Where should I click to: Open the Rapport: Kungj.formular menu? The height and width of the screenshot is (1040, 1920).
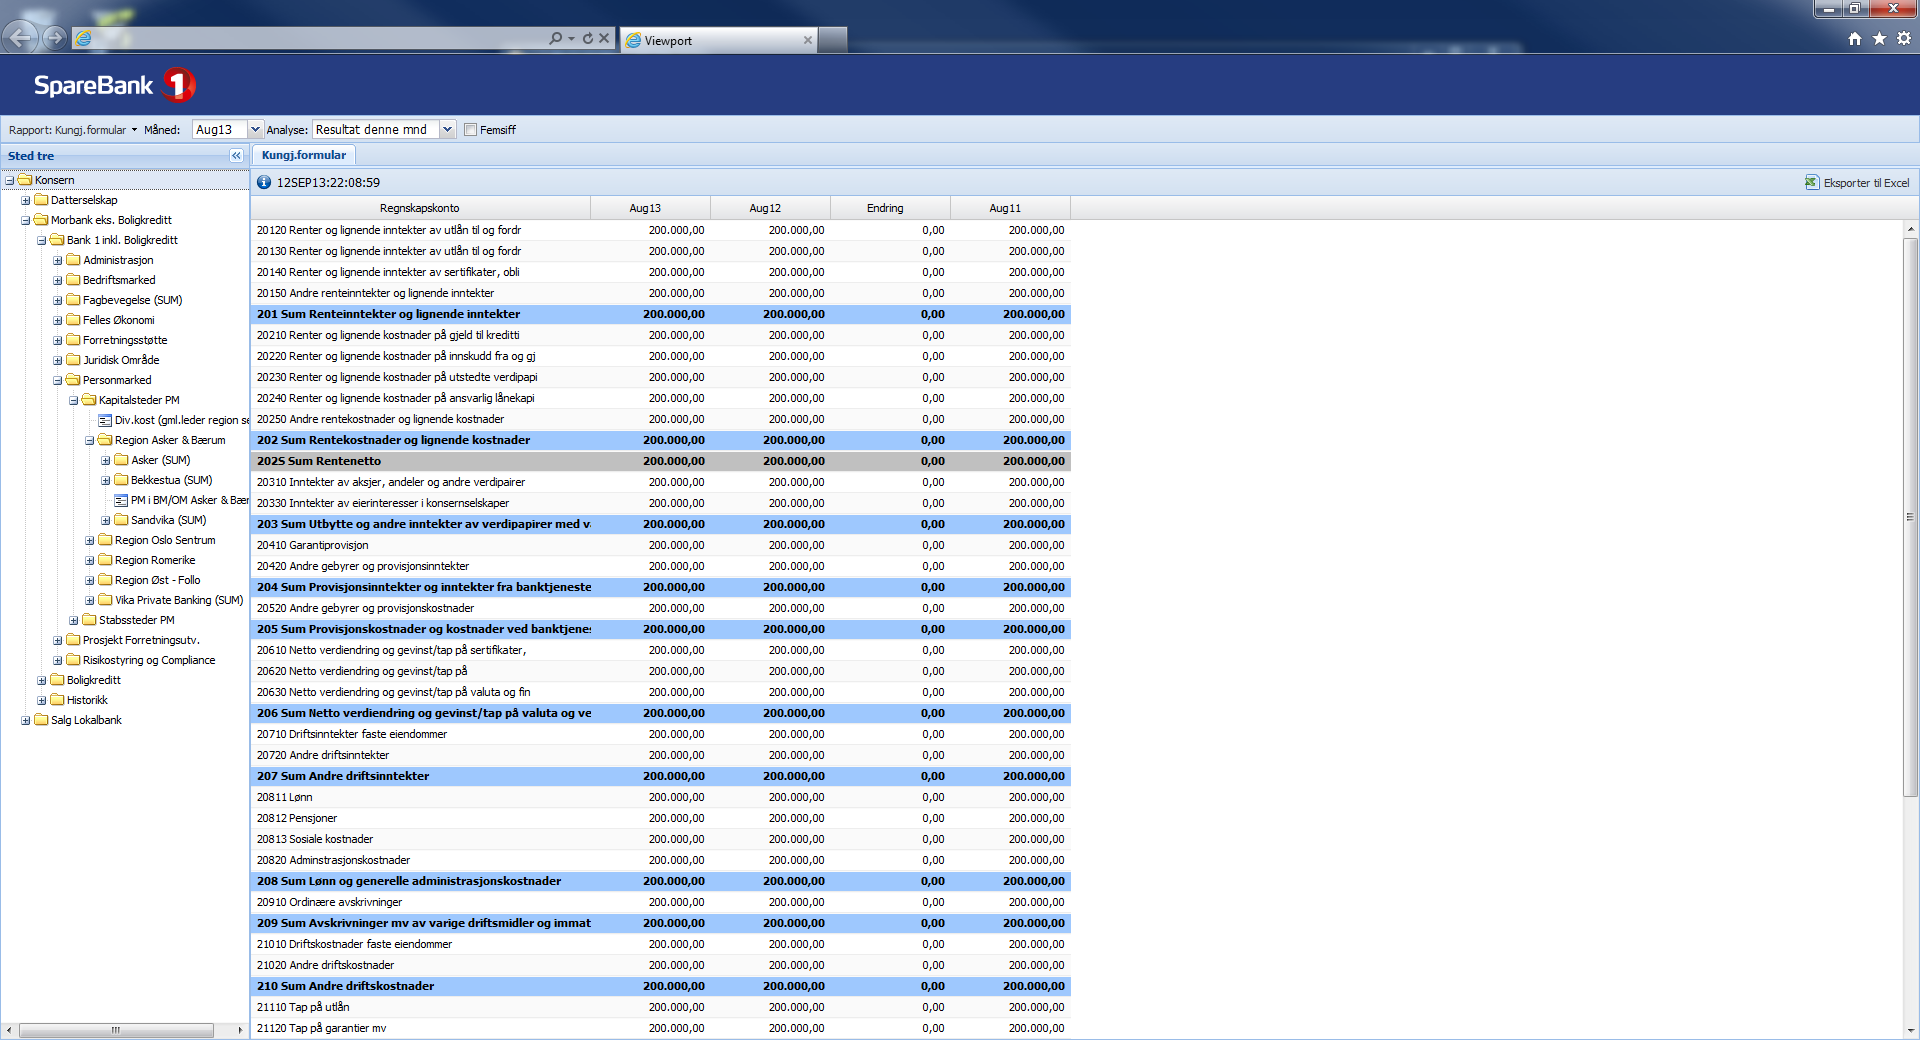coord(73,130)
